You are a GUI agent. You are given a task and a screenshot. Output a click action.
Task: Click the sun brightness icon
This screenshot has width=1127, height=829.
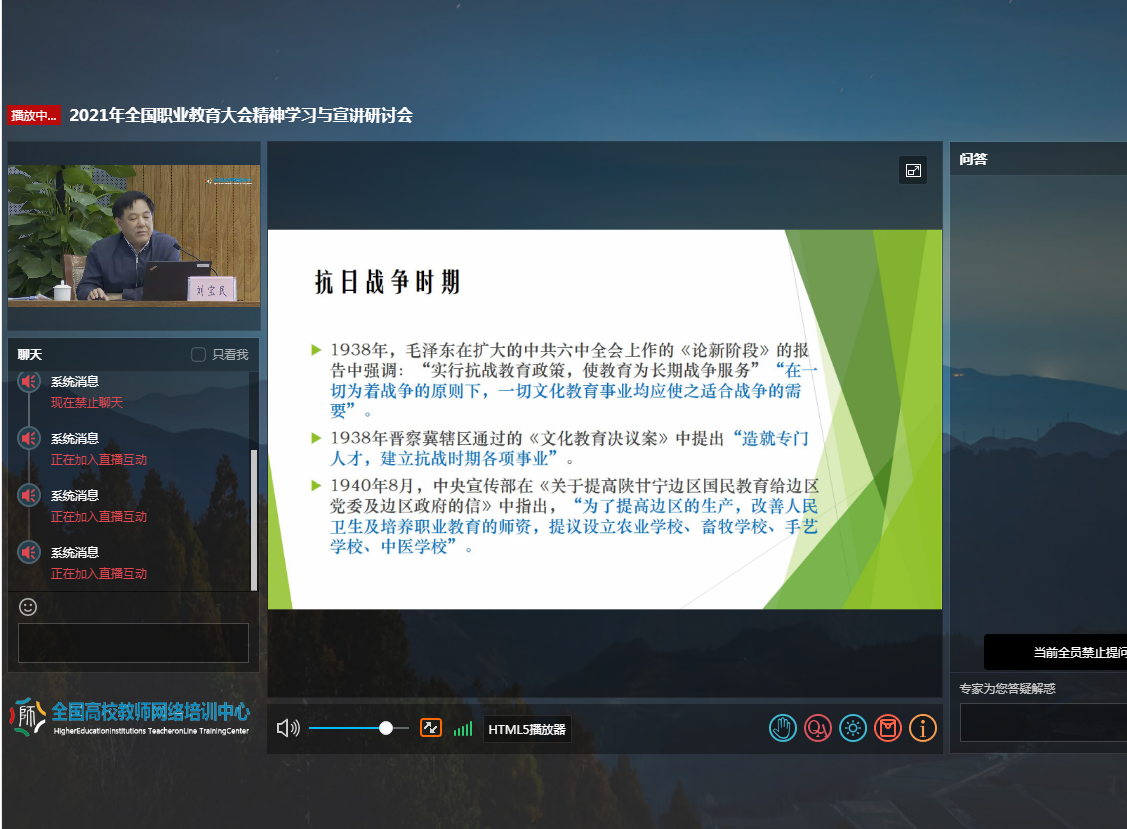[853, 728]
